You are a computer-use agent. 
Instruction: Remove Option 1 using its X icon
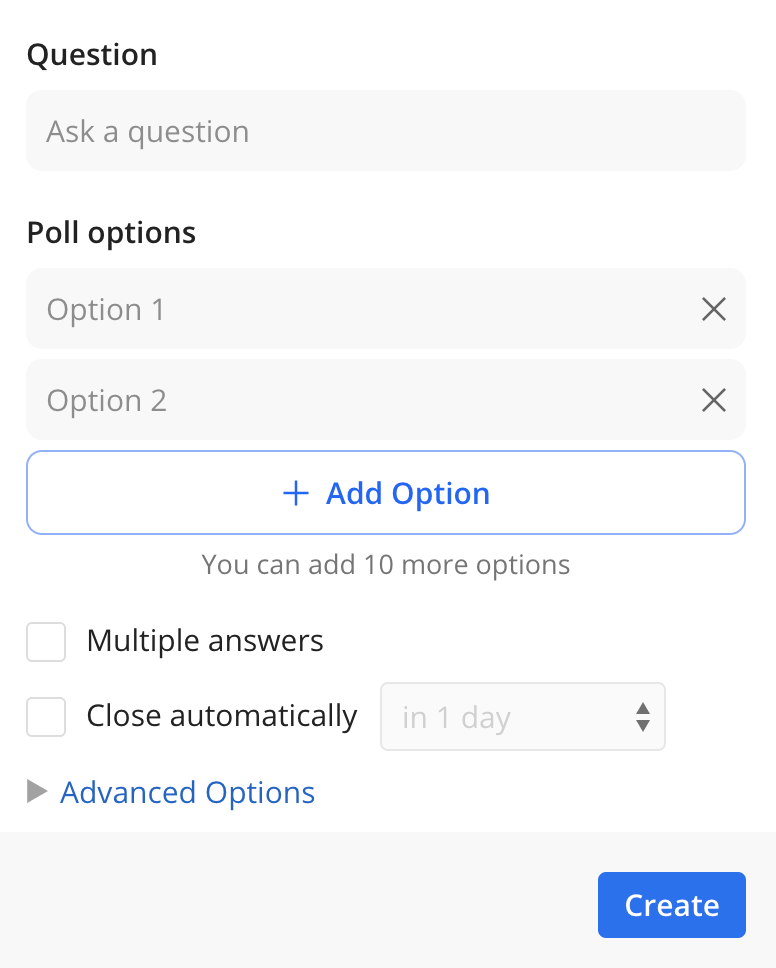click(713, 309)
